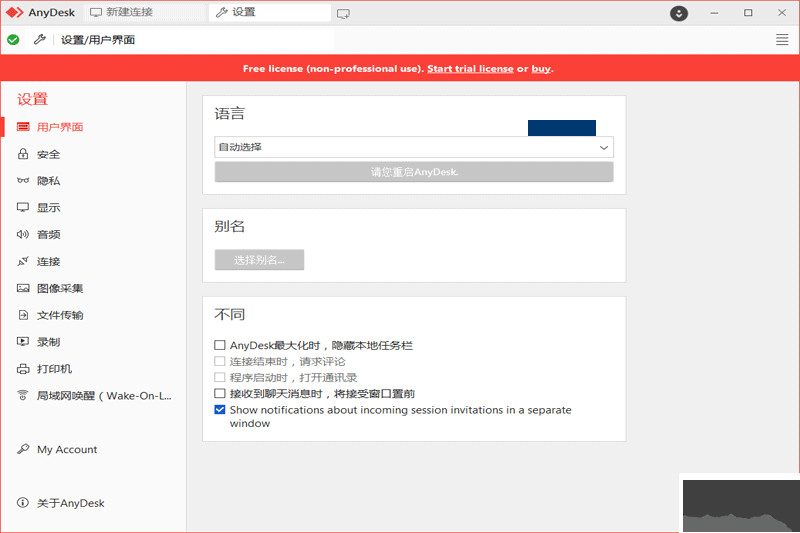
Task: Switch to the 设置 tab
Action: click(x=269, y=12)
